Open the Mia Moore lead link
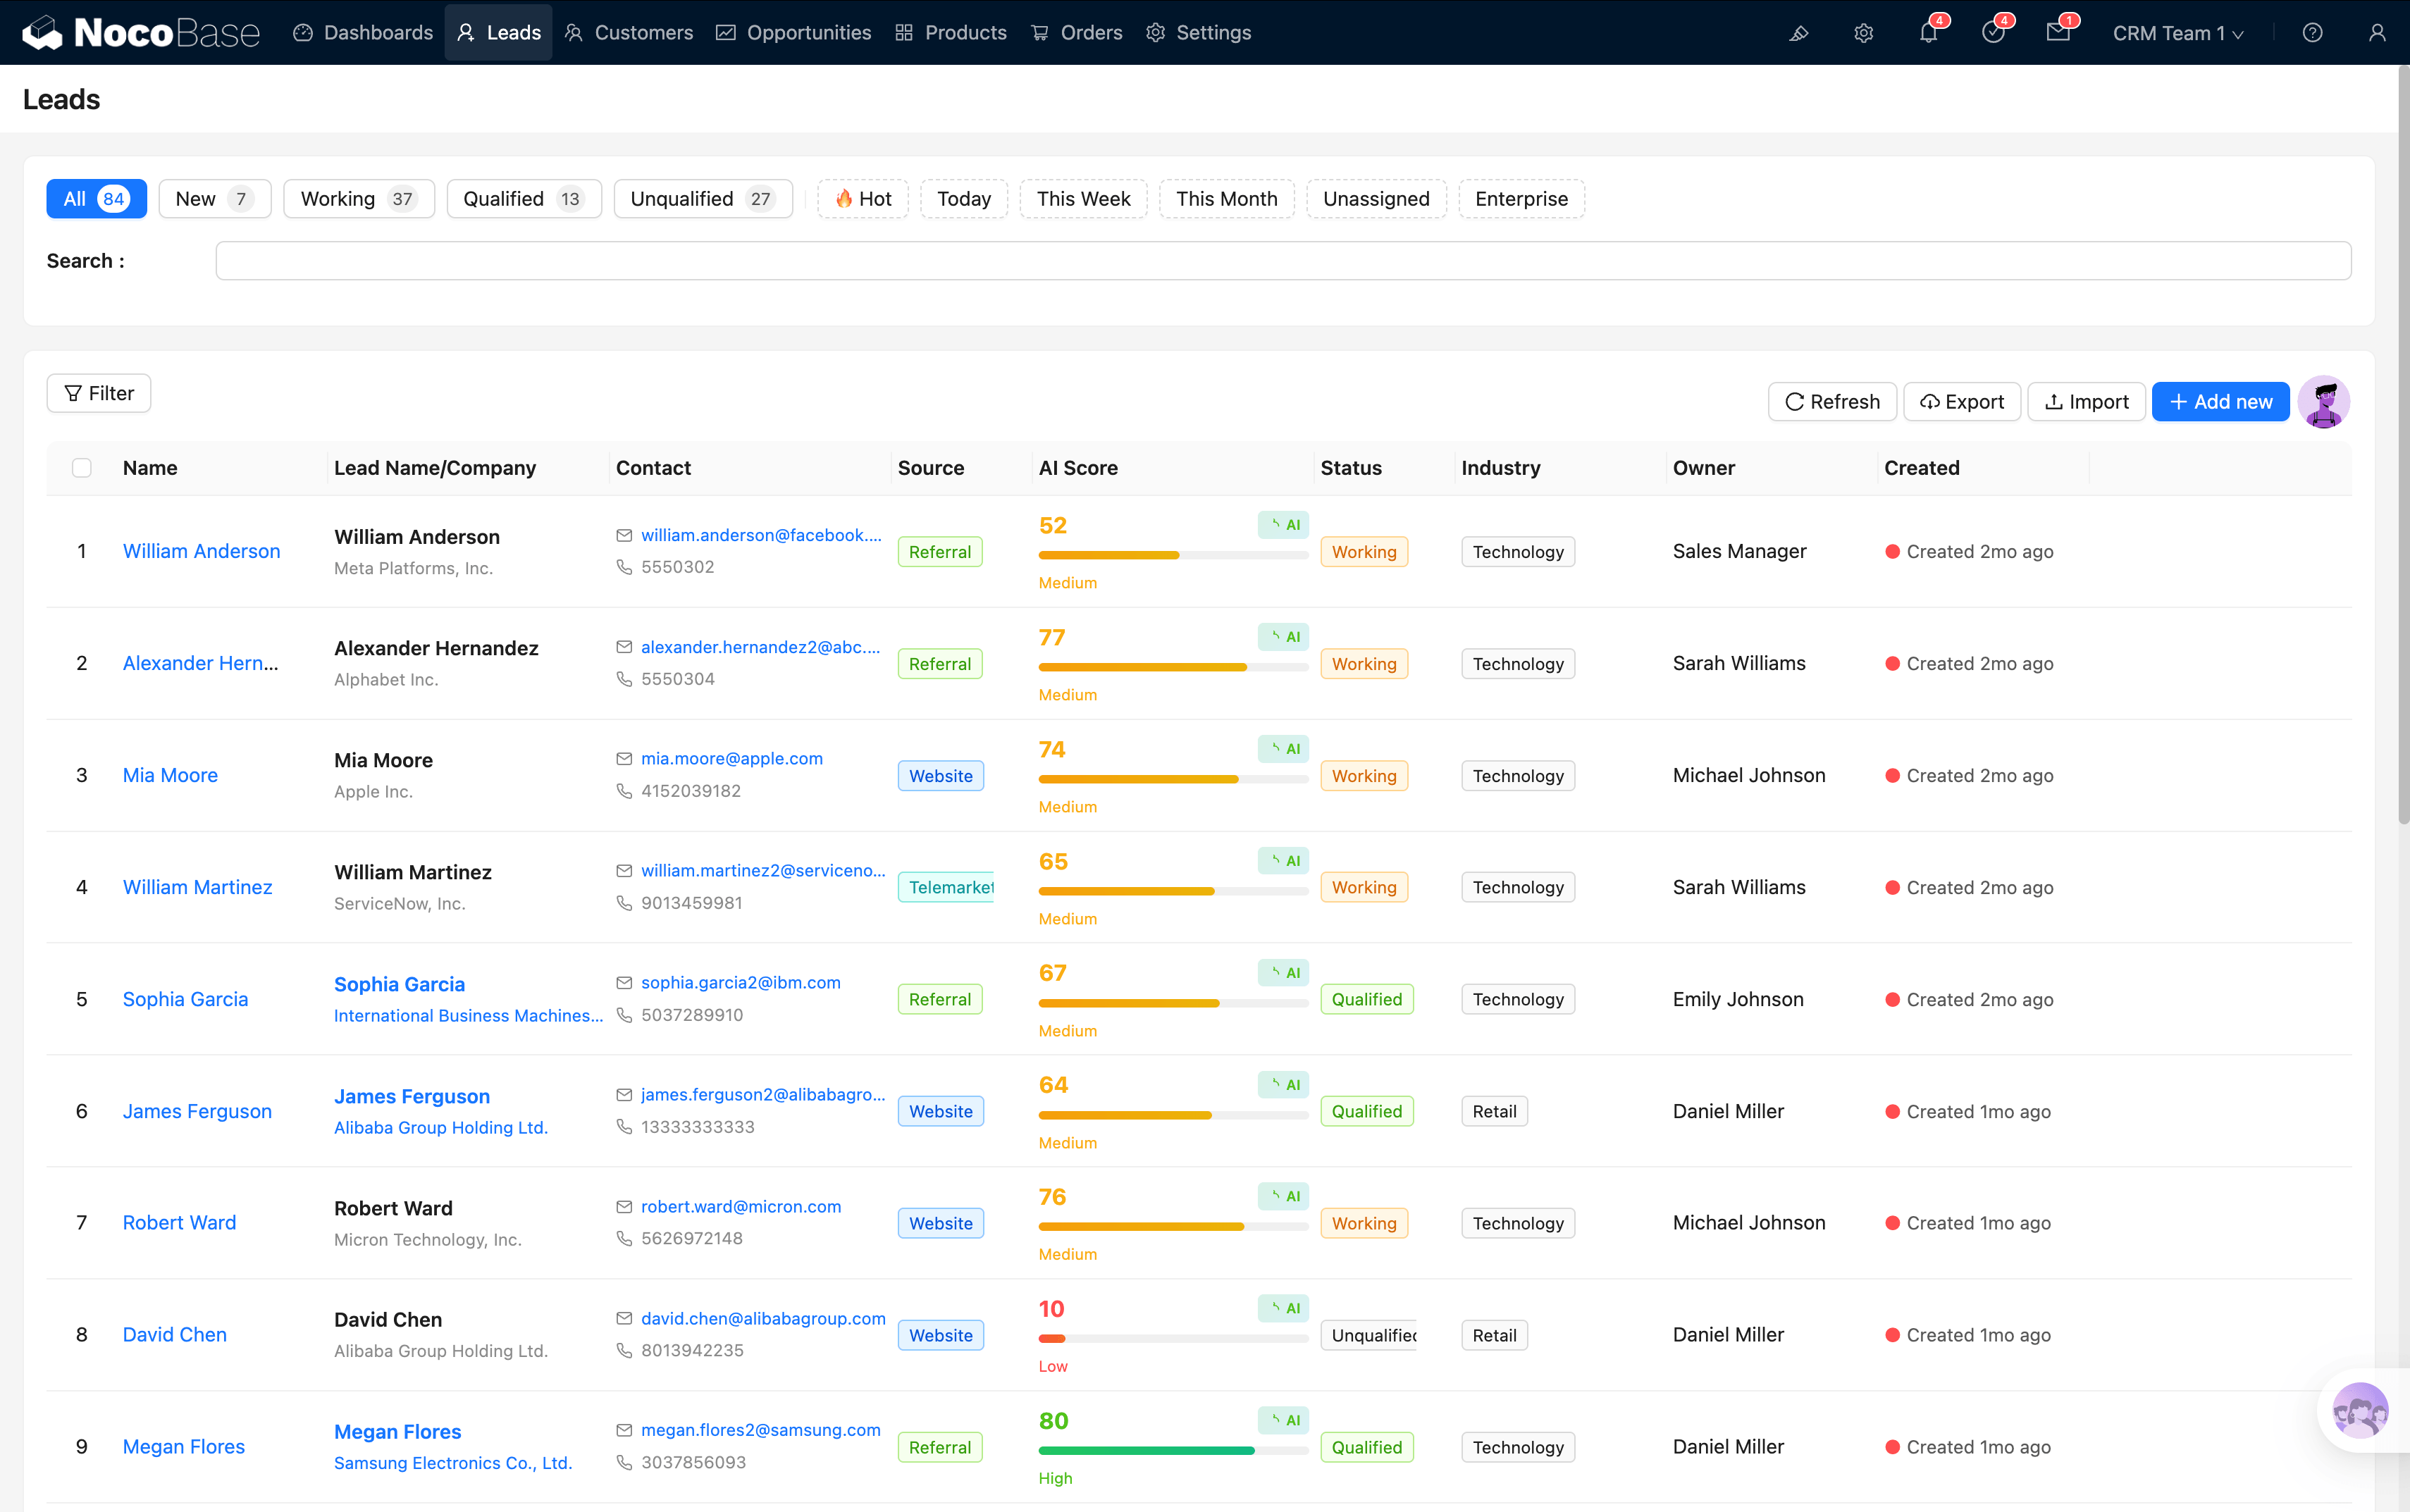This screenshot has width=2410, height=1512. coord(170,775)
